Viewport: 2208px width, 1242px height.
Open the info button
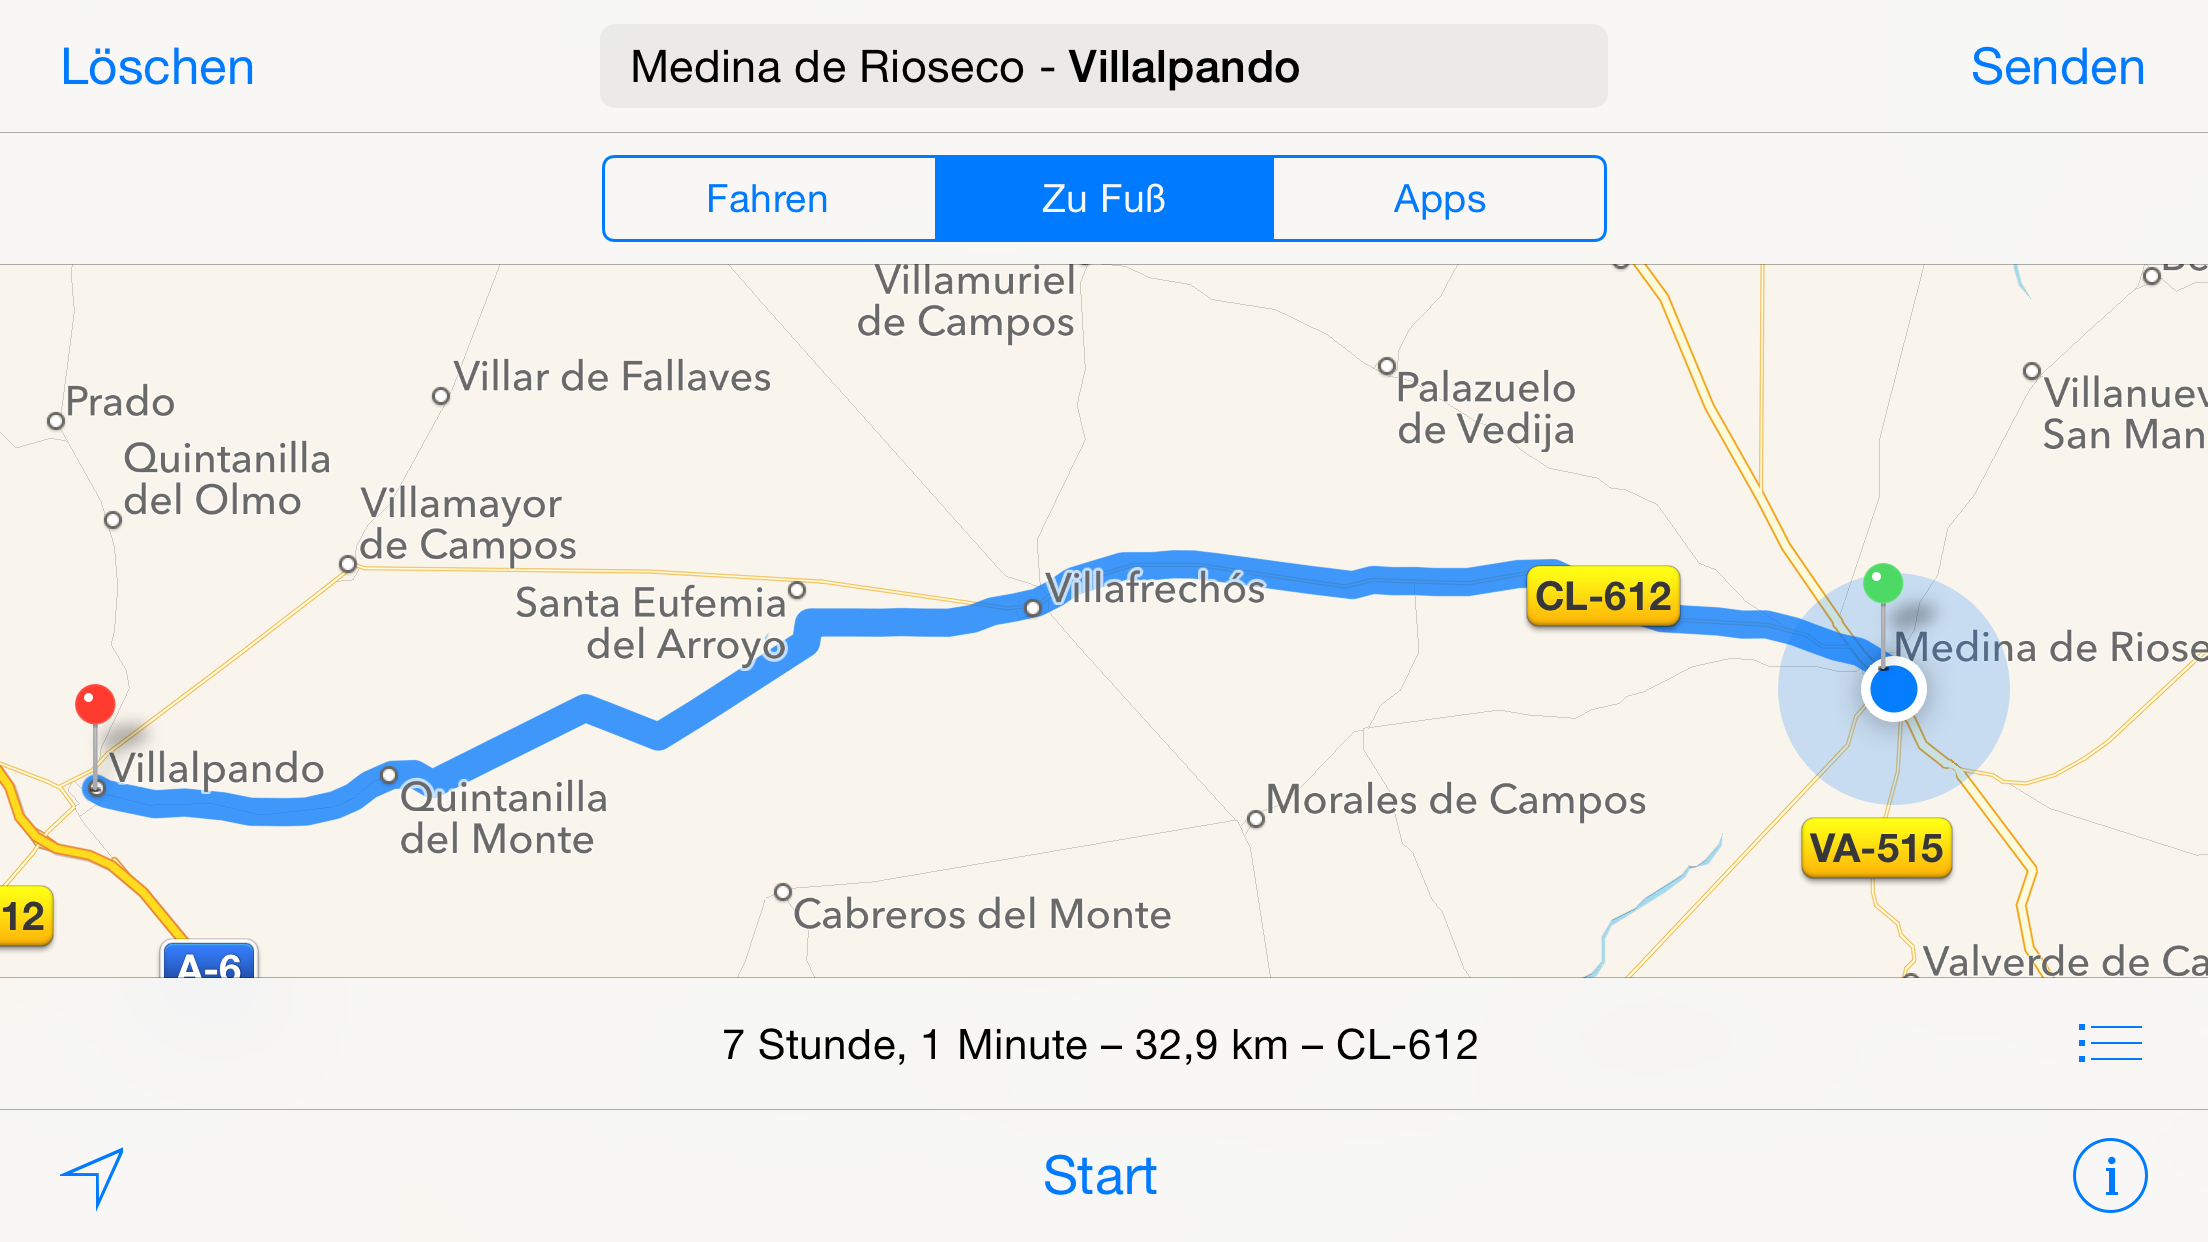[2109, 1176]
